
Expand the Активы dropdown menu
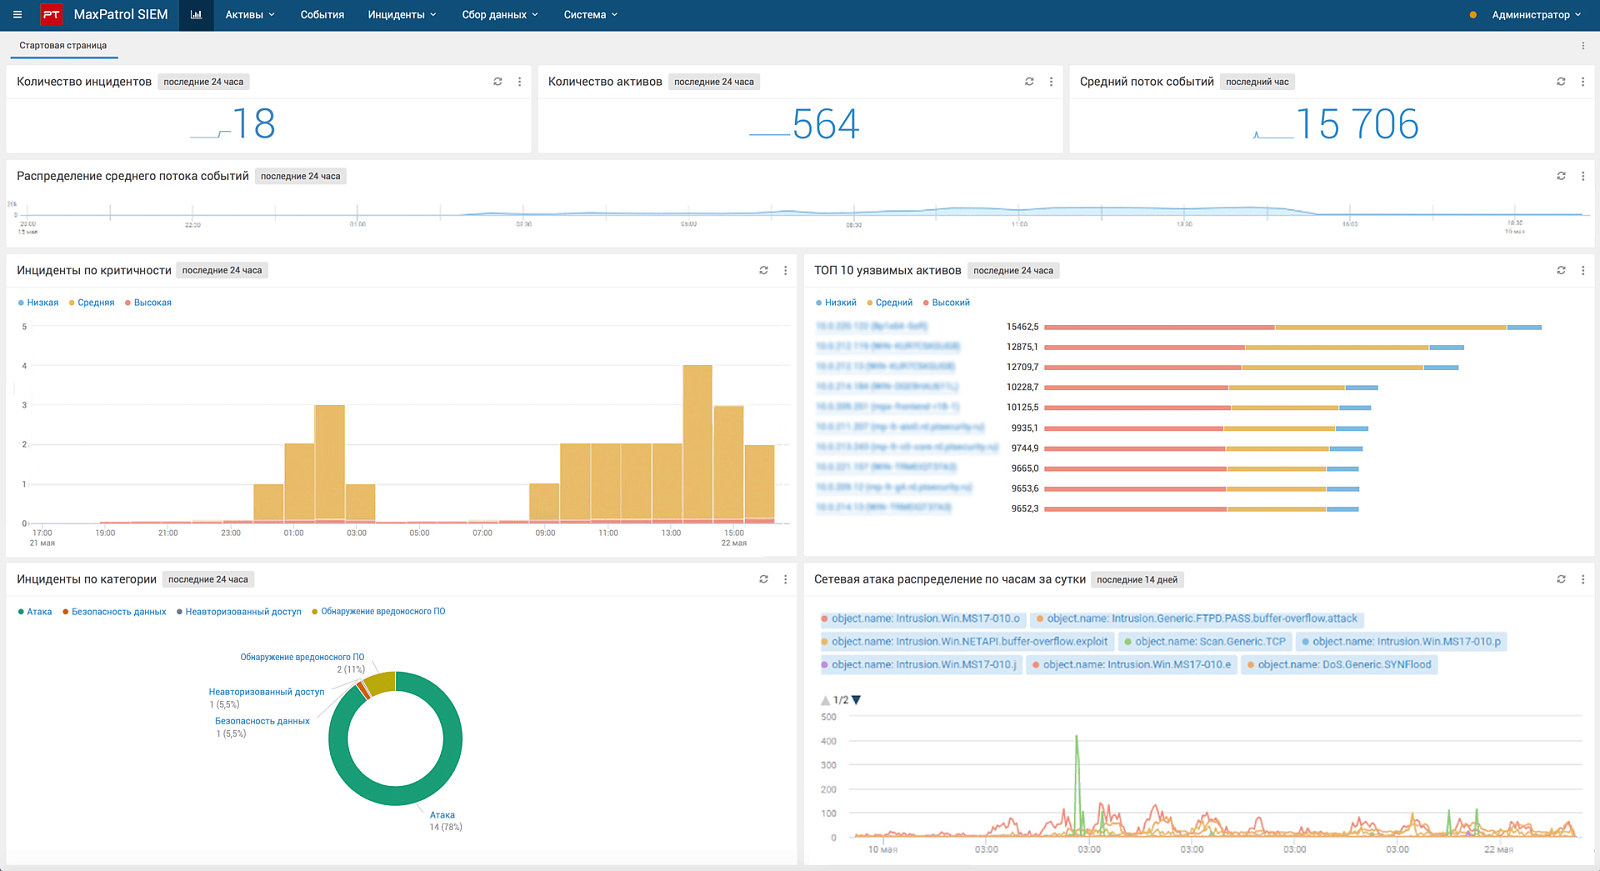tap(250, 15)
